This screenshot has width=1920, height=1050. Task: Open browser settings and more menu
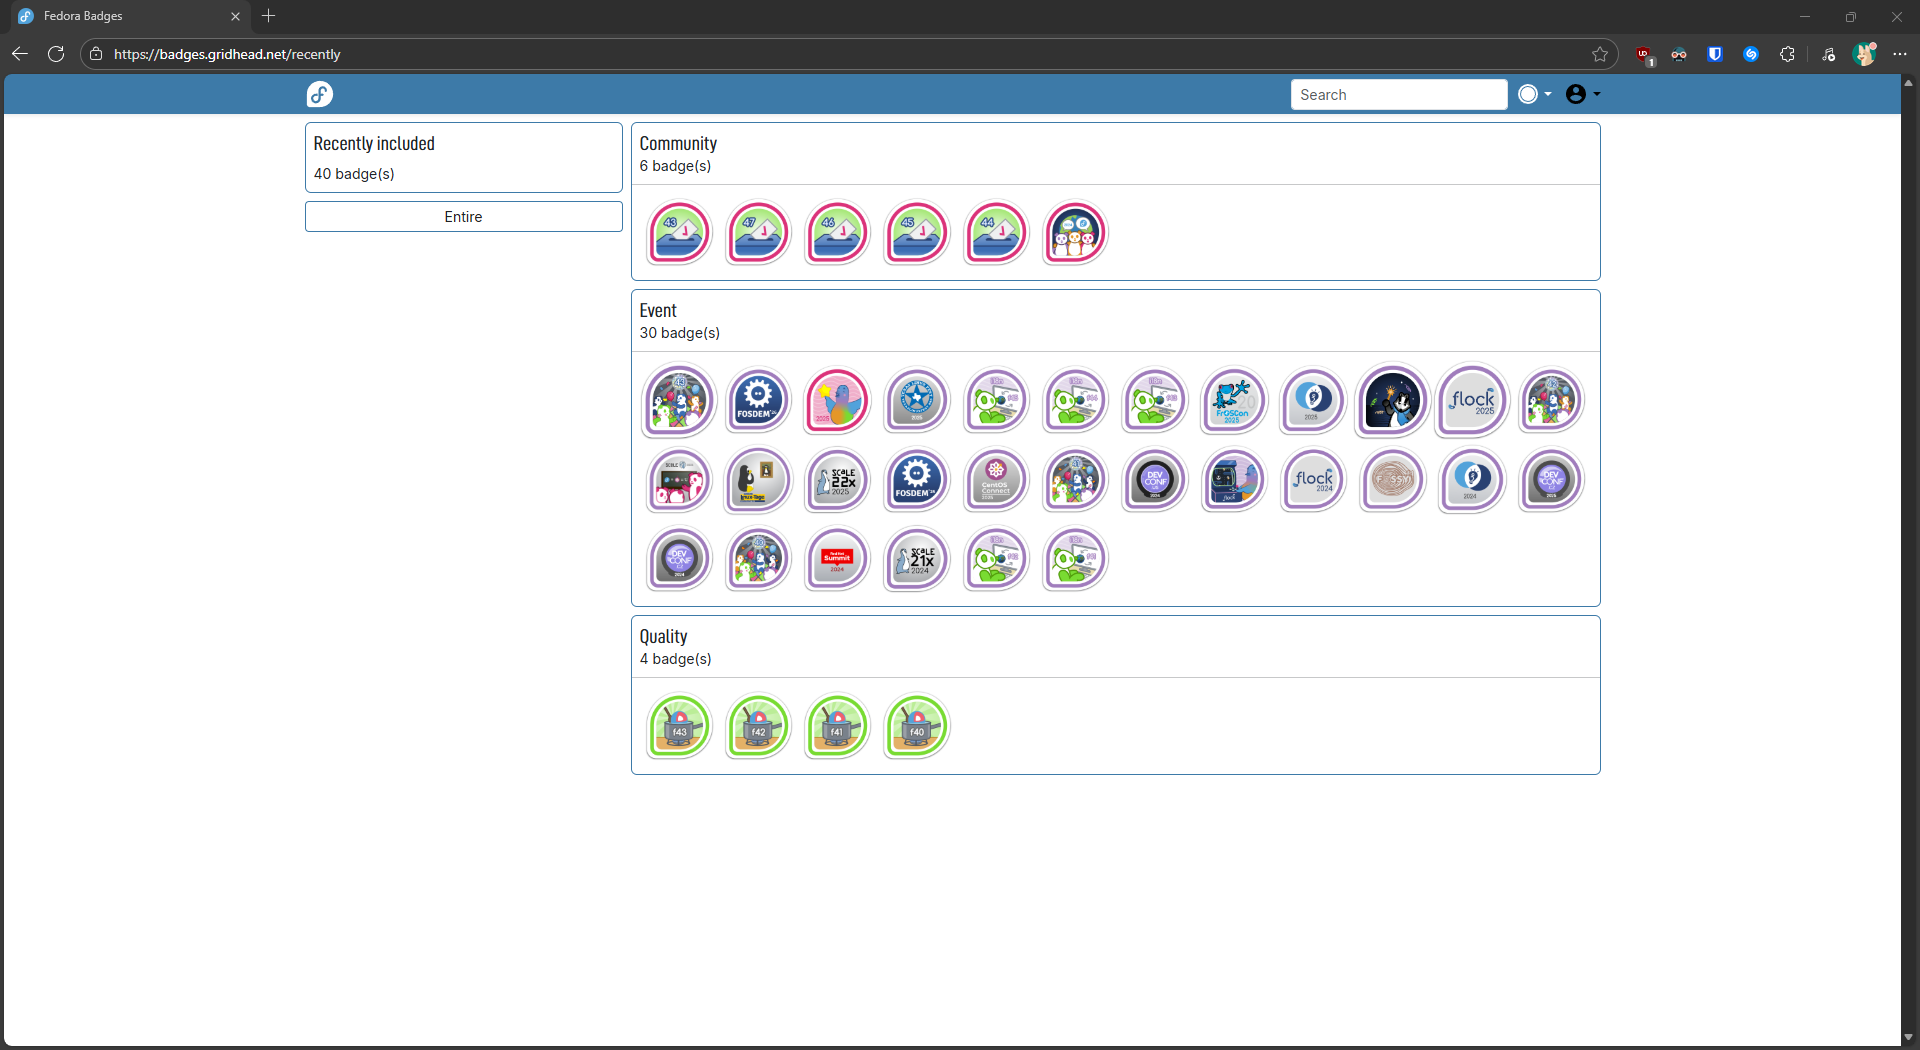pyautogui.click(x=1900, y=55)
